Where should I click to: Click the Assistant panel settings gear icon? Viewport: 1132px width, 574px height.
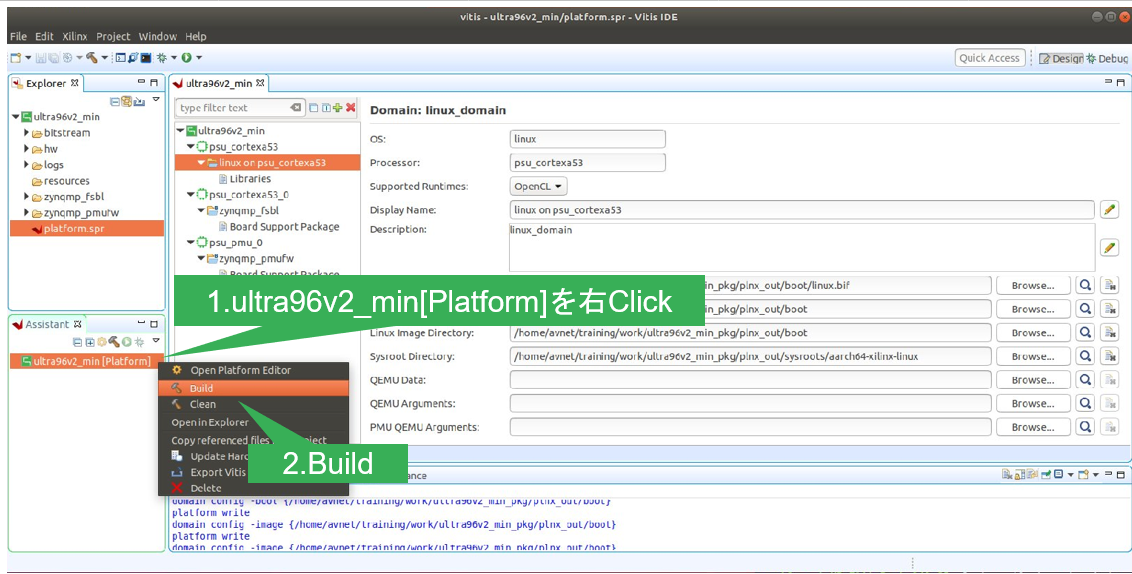(x=102, y=342)
